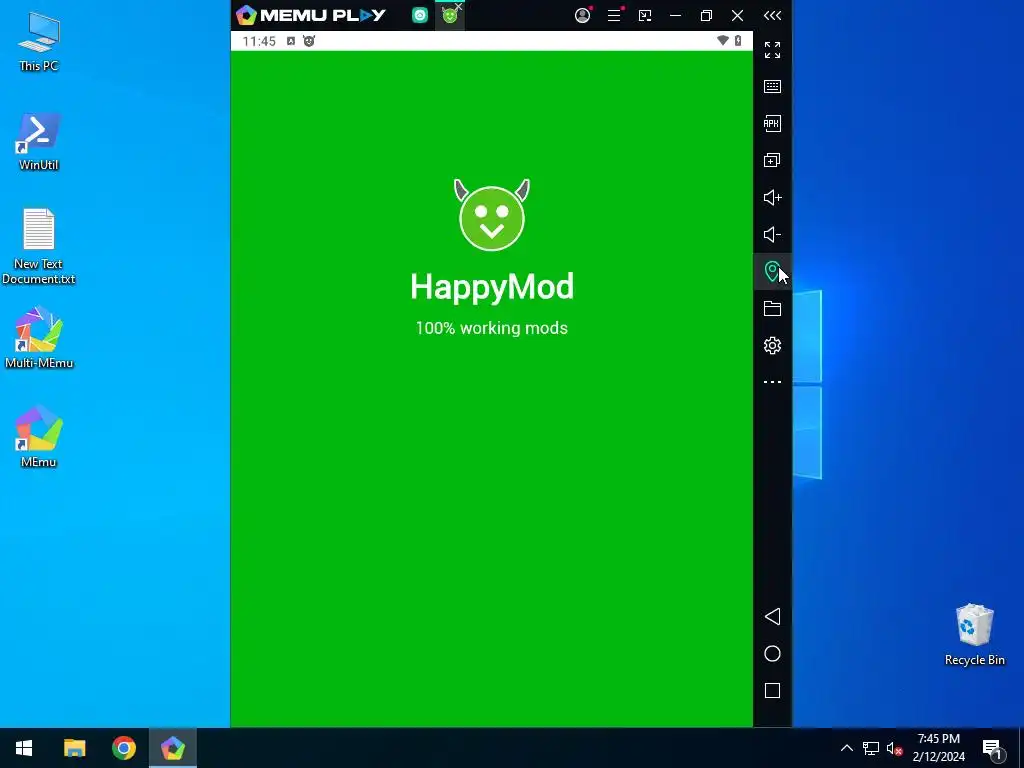Viewport: 1024px width, 768px height.
Task: Click the APK install icon
Action: coord(773,123)
